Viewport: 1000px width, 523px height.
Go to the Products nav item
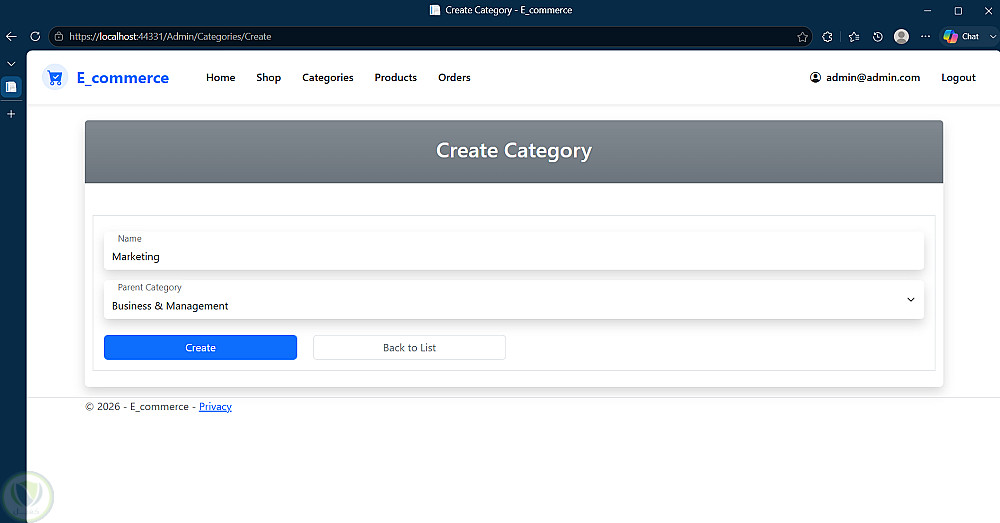(x=395, y=78)
